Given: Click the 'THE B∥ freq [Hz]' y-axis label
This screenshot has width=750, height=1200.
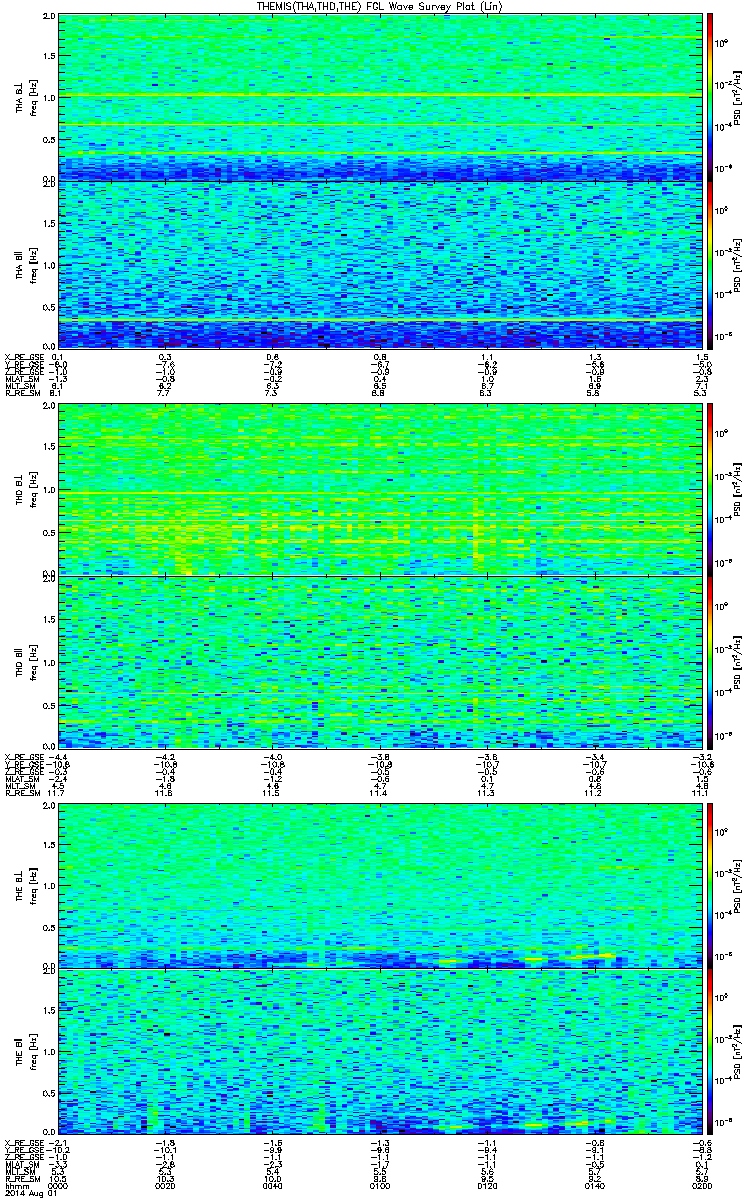Looking at the screenshot, I should coord(25,1052).
